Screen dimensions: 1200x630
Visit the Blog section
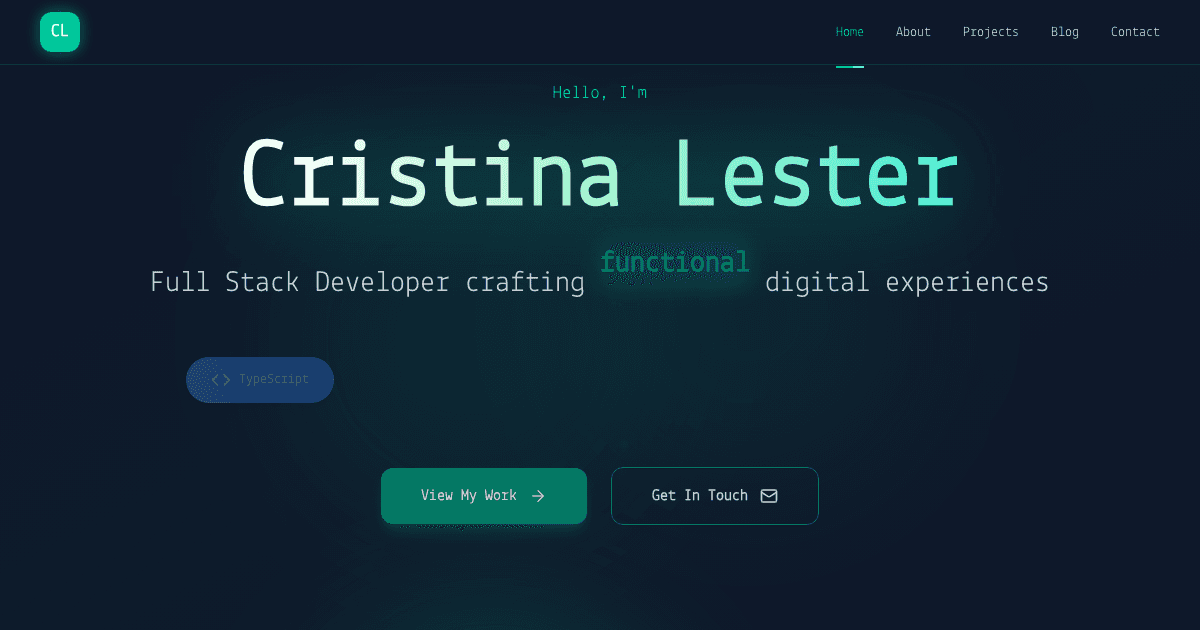pos(1065,32)
